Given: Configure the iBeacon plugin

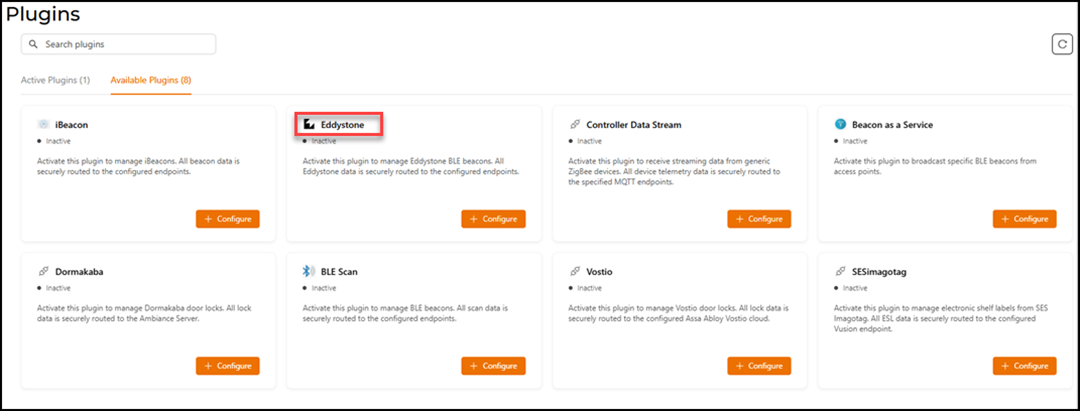Looking at the screenshot, I should point(228,219).
